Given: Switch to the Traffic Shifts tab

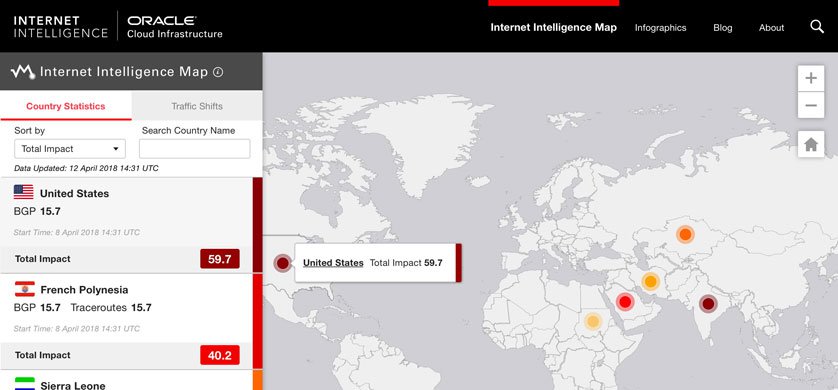Looking at the screenshot, I should [x=197, y=106].
